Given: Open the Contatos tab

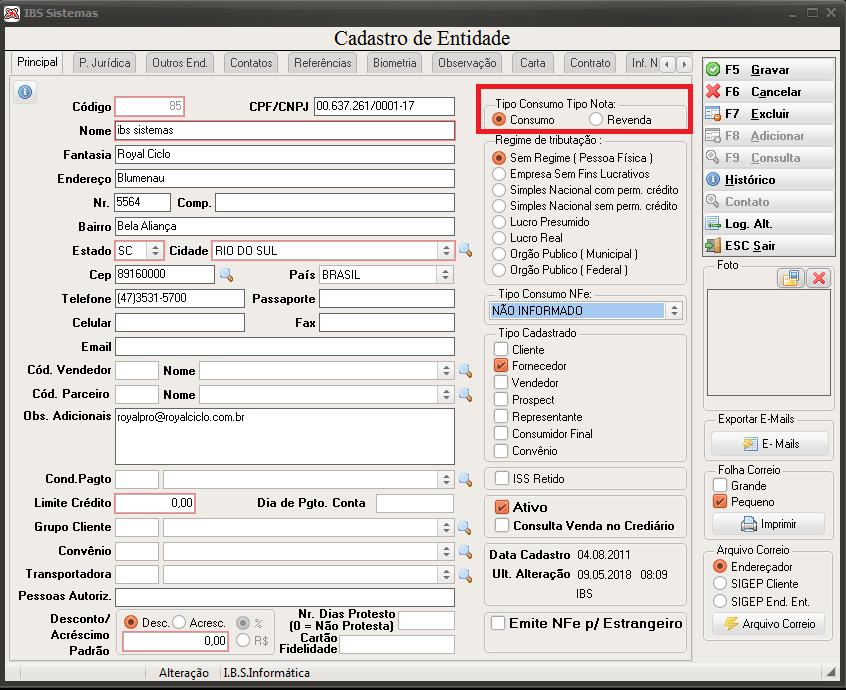Looking at the screenshot, I should click(251, 63).
